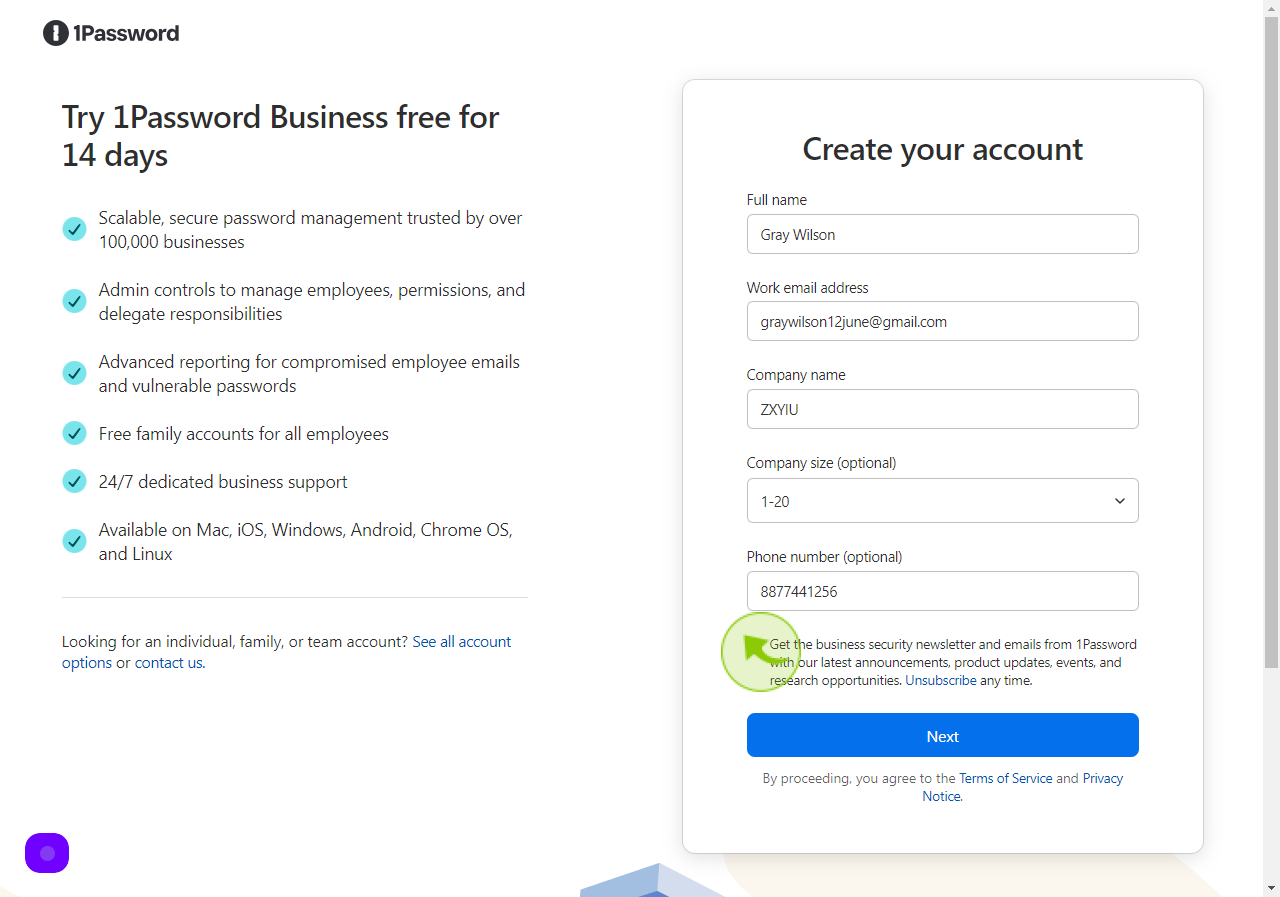Click checkmark icon beside Advanced reporting
This screenshot has width=1280, height=897.
75,373
